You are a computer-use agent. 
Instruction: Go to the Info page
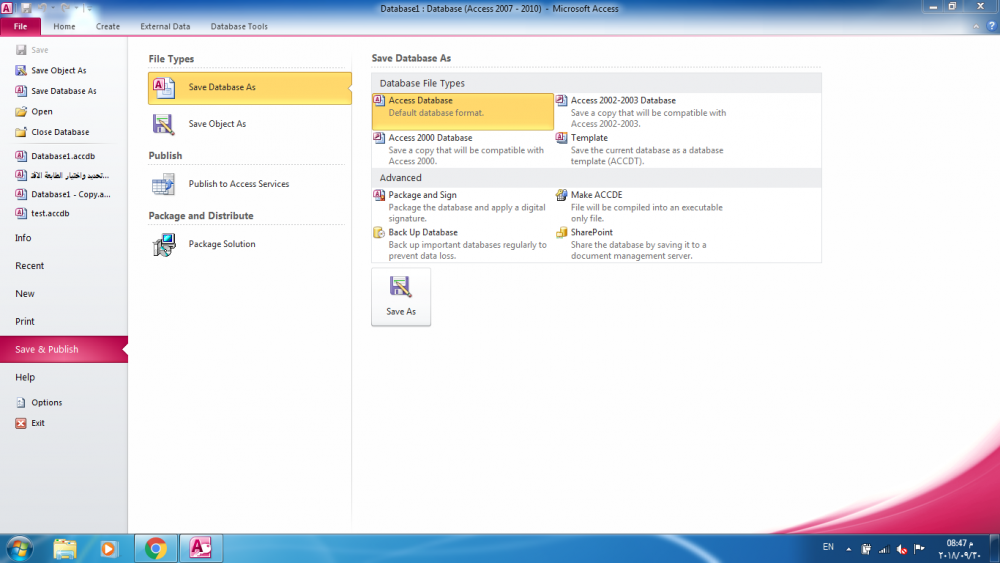pos(23,238)
